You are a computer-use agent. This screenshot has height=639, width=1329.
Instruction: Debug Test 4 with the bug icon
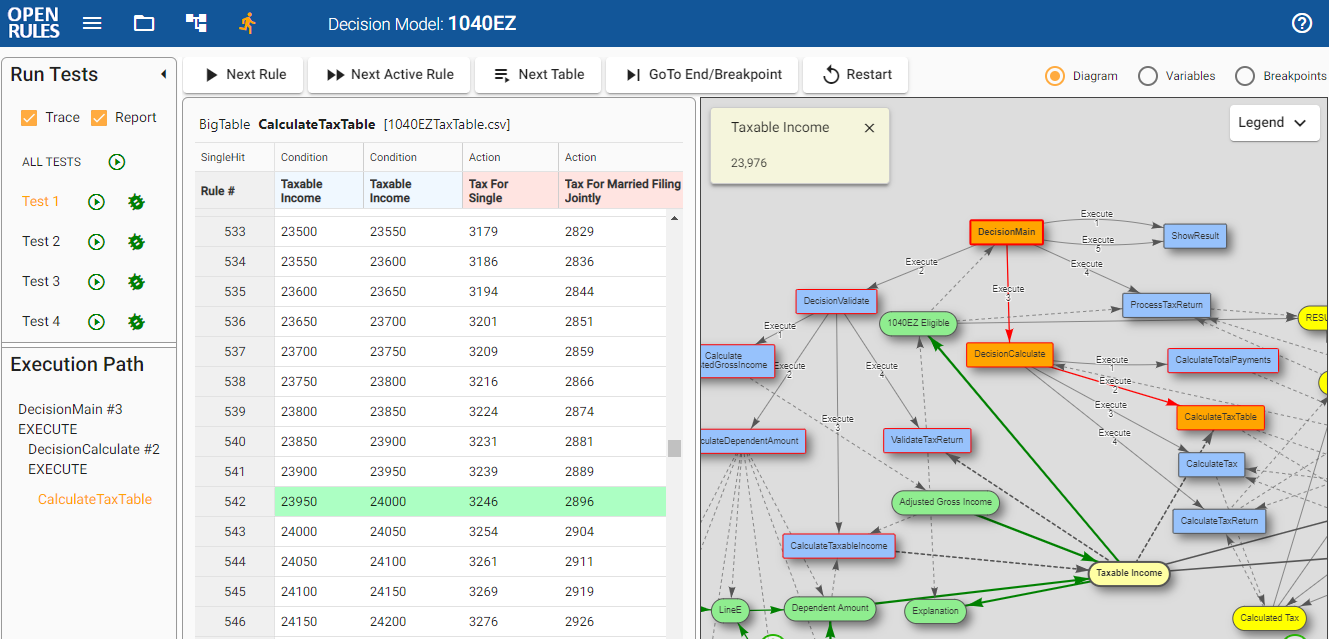(x=136, y=321)
